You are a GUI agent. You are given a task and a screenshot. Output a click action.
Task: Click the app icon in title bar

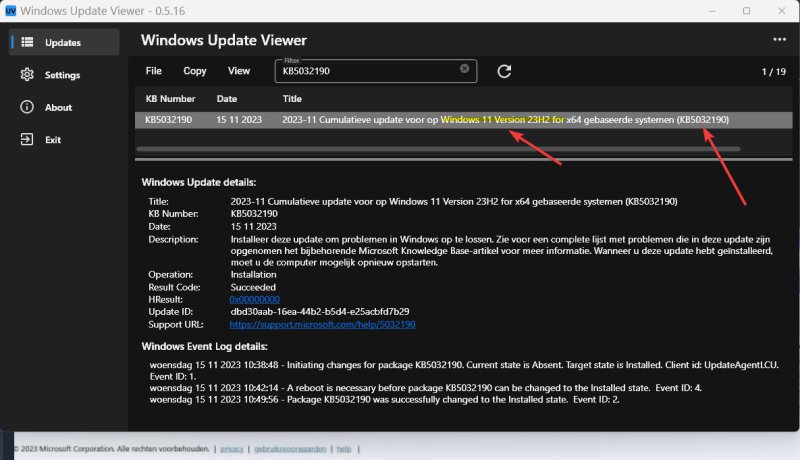coord(10,10)
